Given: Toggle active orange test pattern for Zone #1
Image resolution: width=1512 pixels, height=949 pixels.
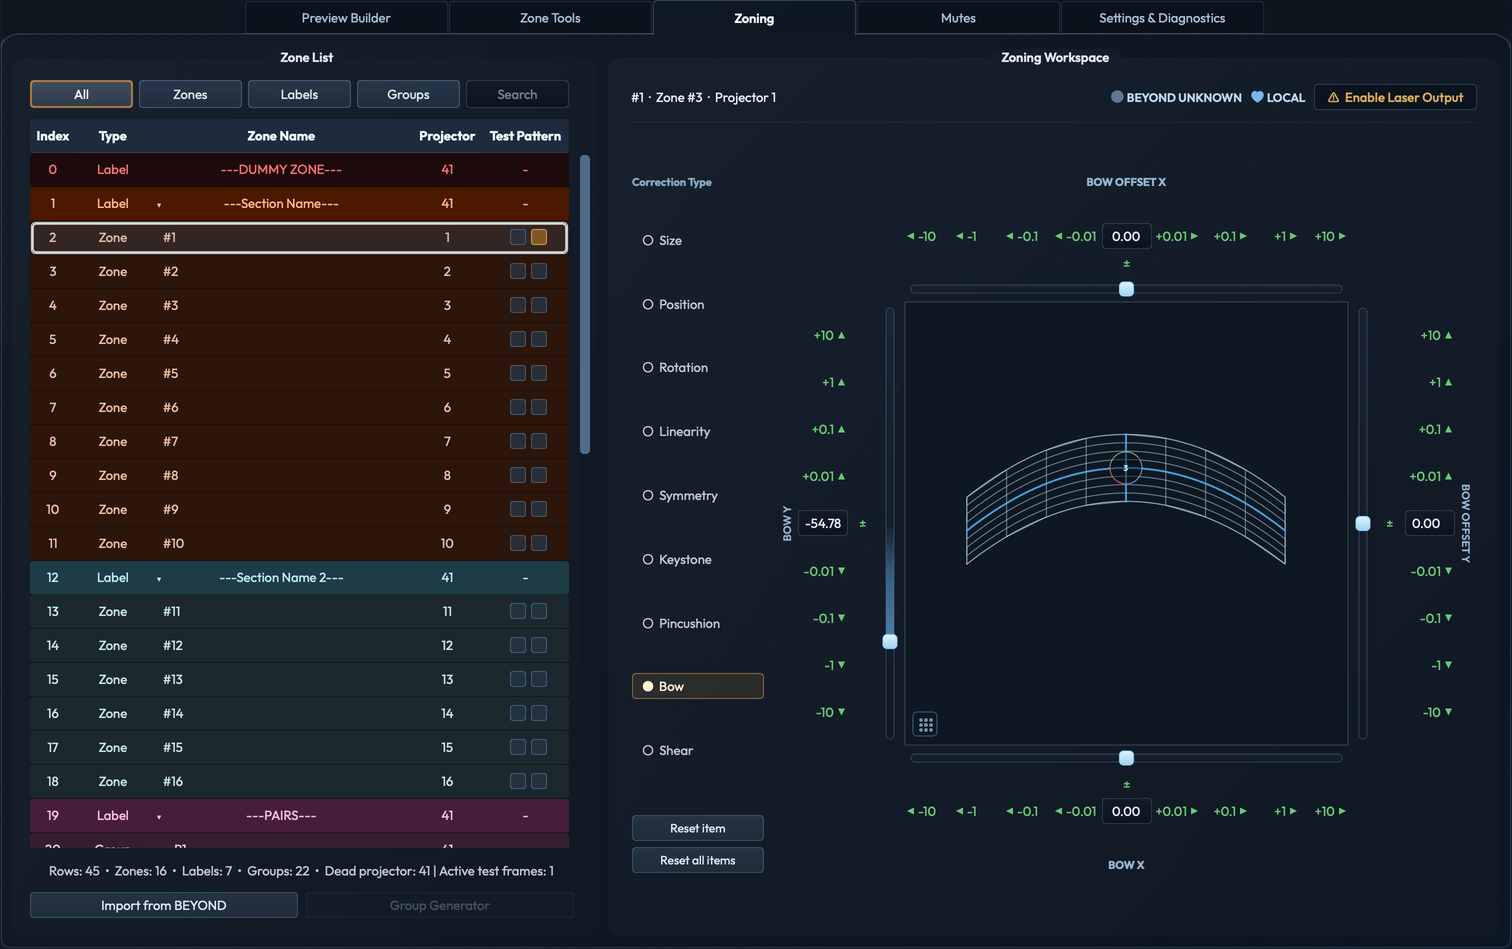Looking at the screenshot, I should (539, 237).
